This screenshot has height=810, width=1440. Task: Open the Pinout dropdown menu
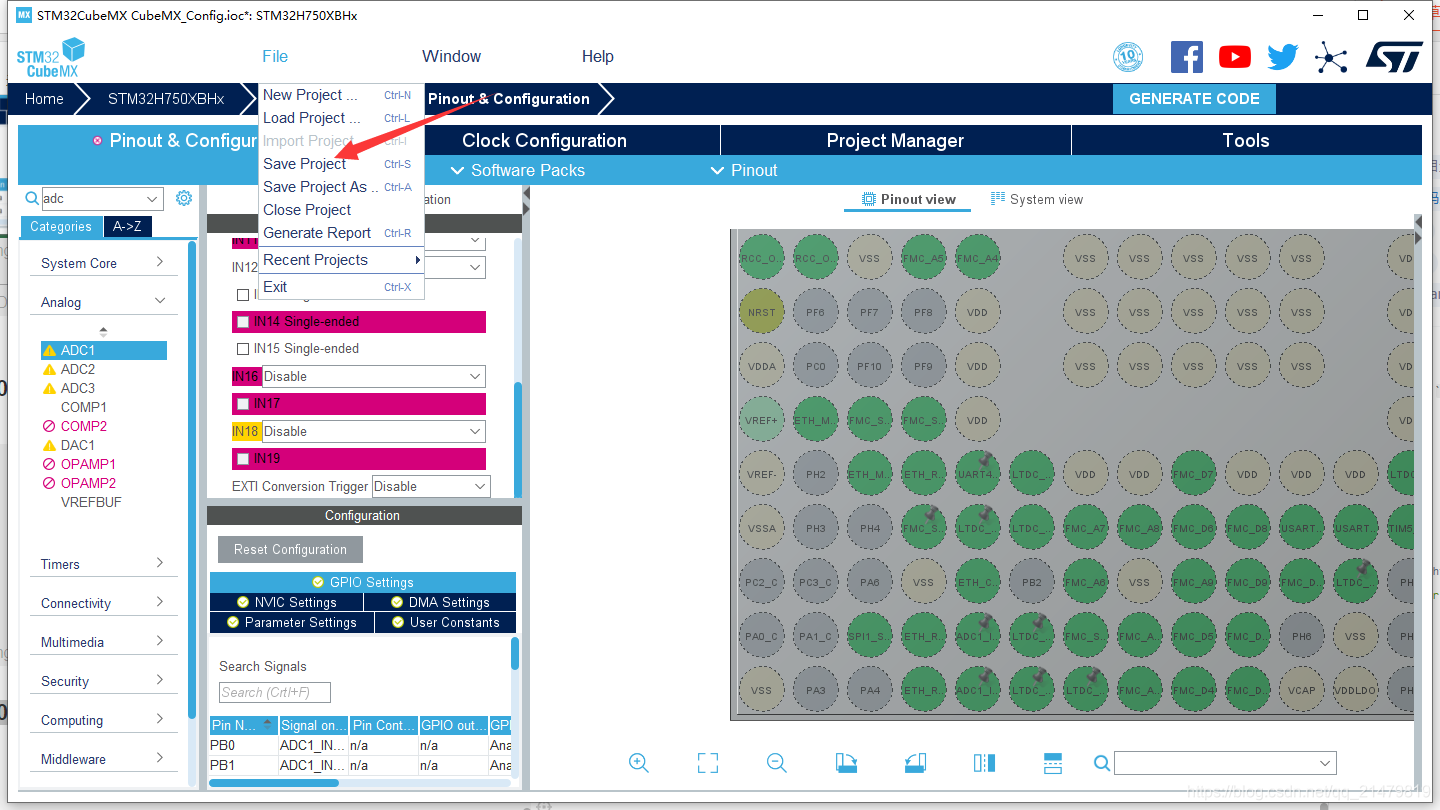click(743, 170)
